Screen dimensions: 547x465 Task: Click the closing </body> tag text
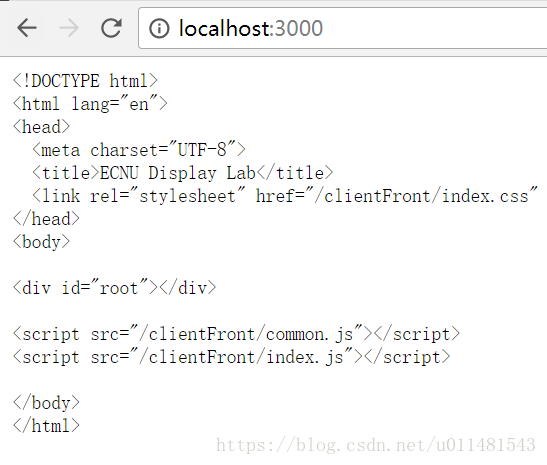[x=46, y=403]
